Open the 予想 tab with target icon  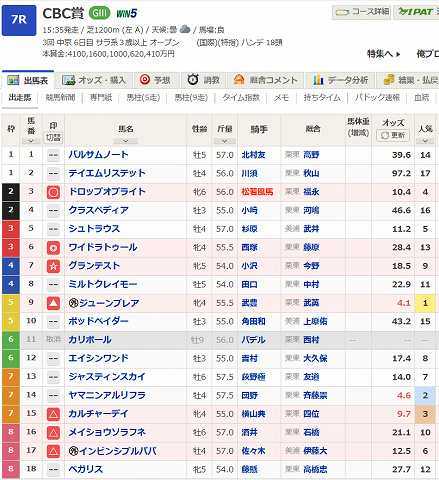[x=155, y=80]
